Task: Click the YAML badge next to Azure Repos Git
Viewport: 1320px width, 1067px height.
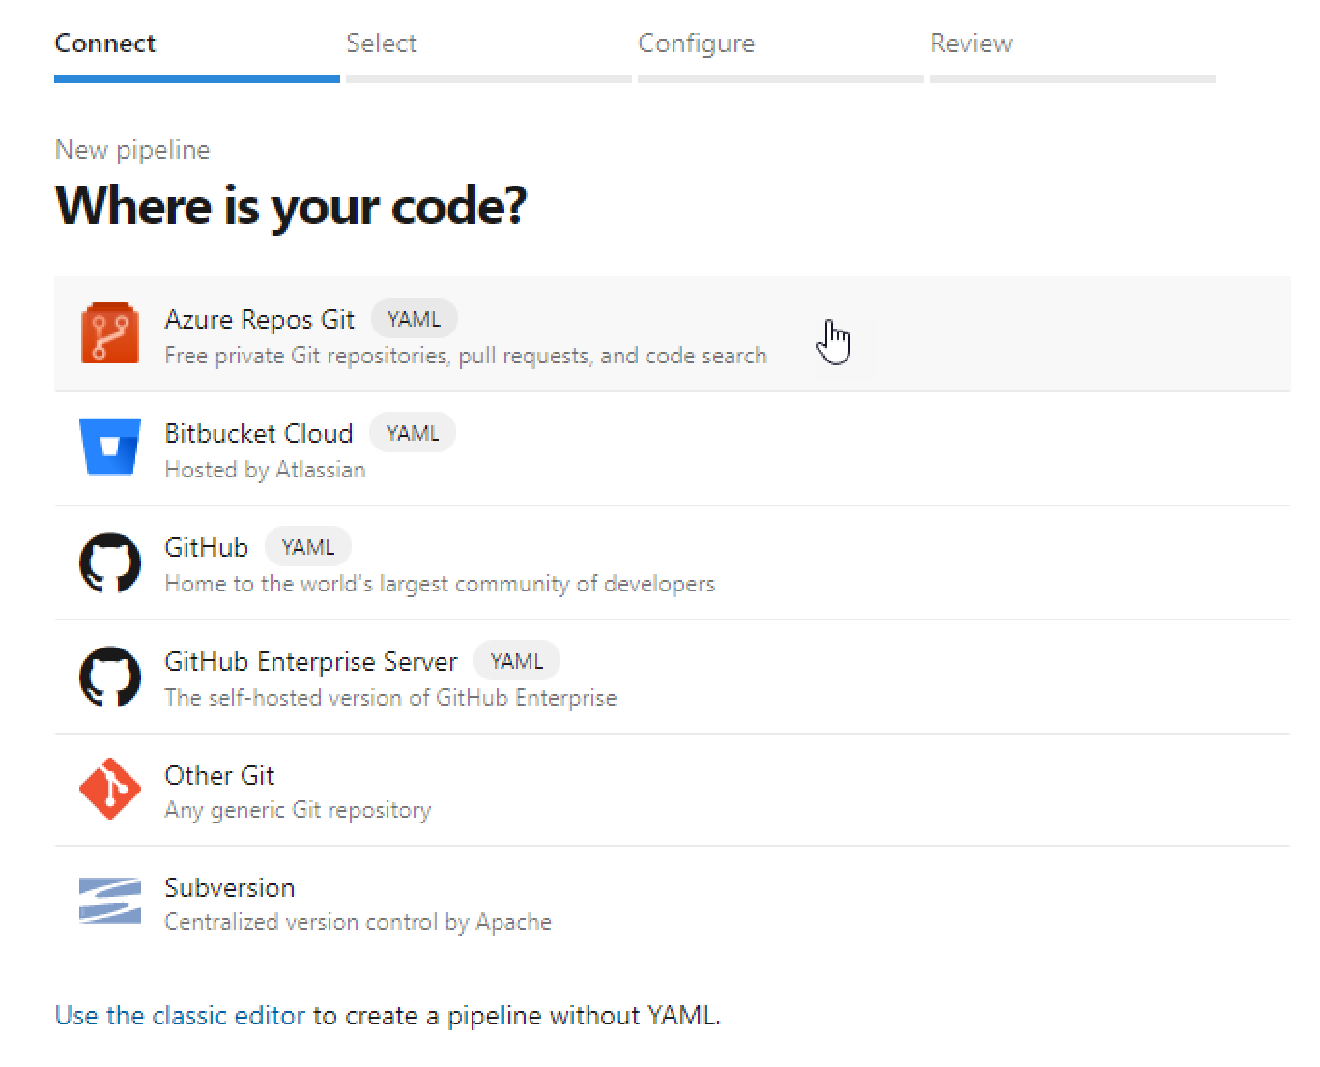Action: click(x=414, y=318)
